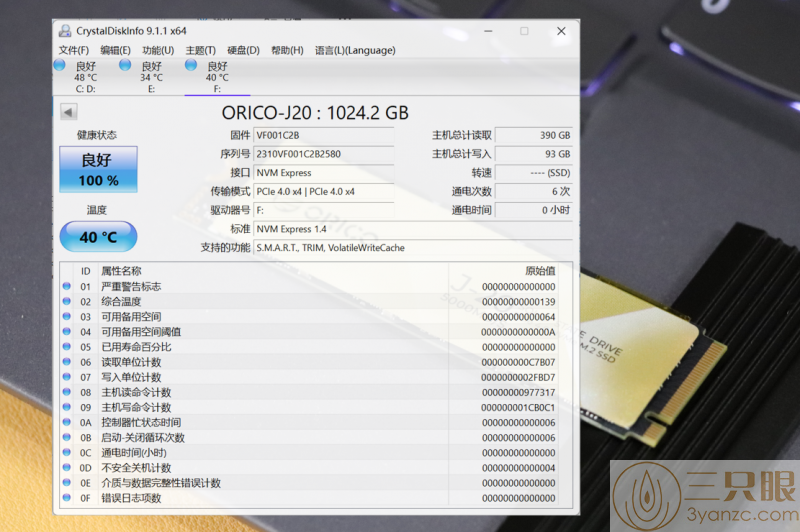This screenshot has height=532, width=800.
Task: Click the status dot for row 05
Action: pyautogui.click(x=67, y=346)
